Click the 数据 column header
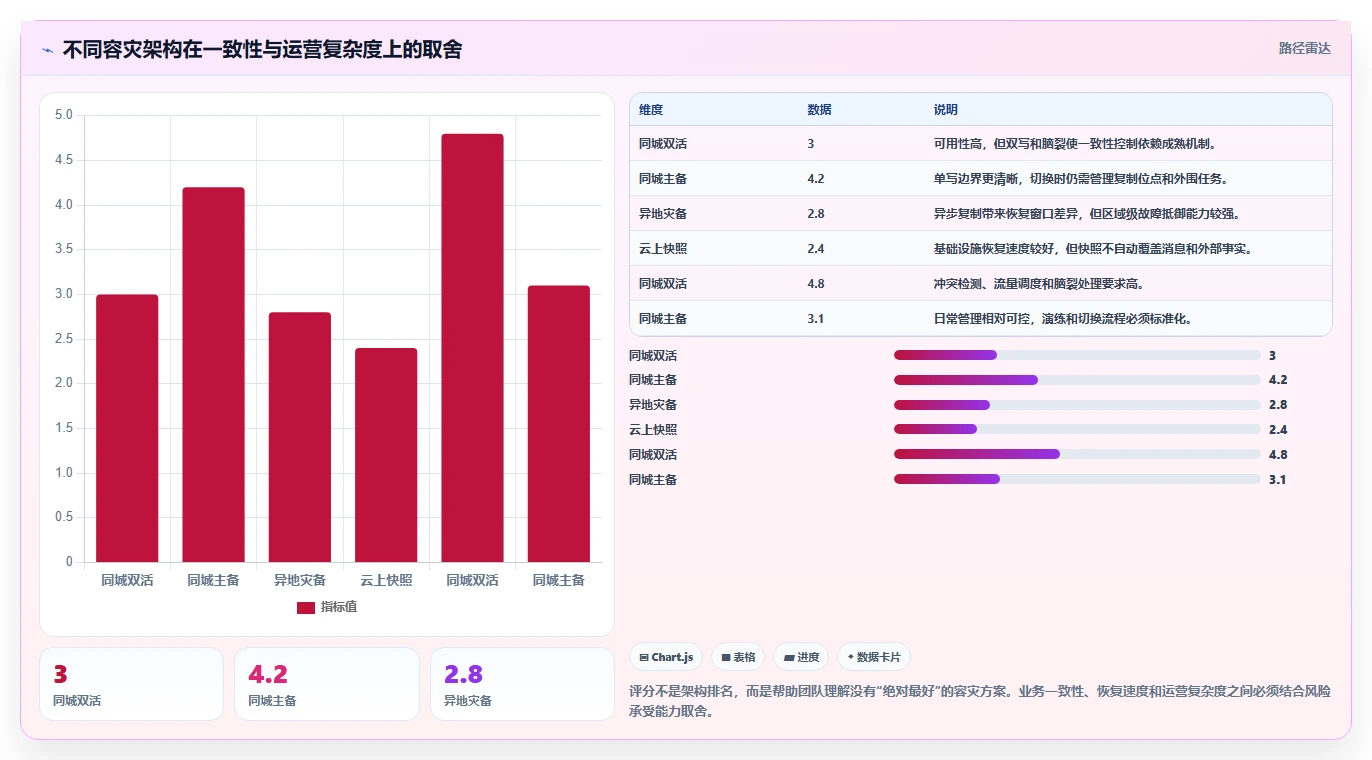 819,109
